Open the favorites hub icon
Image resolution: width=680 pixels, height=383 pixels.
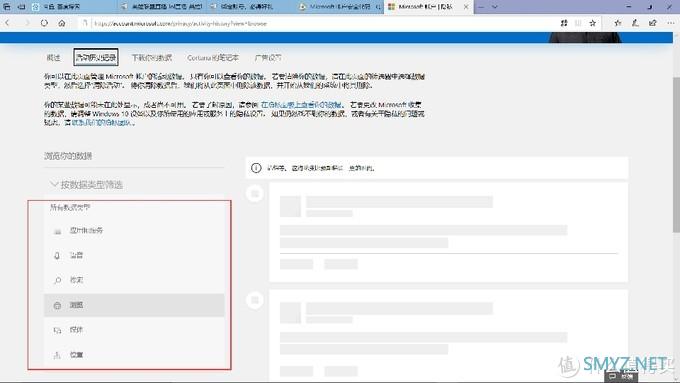(618, 23)
